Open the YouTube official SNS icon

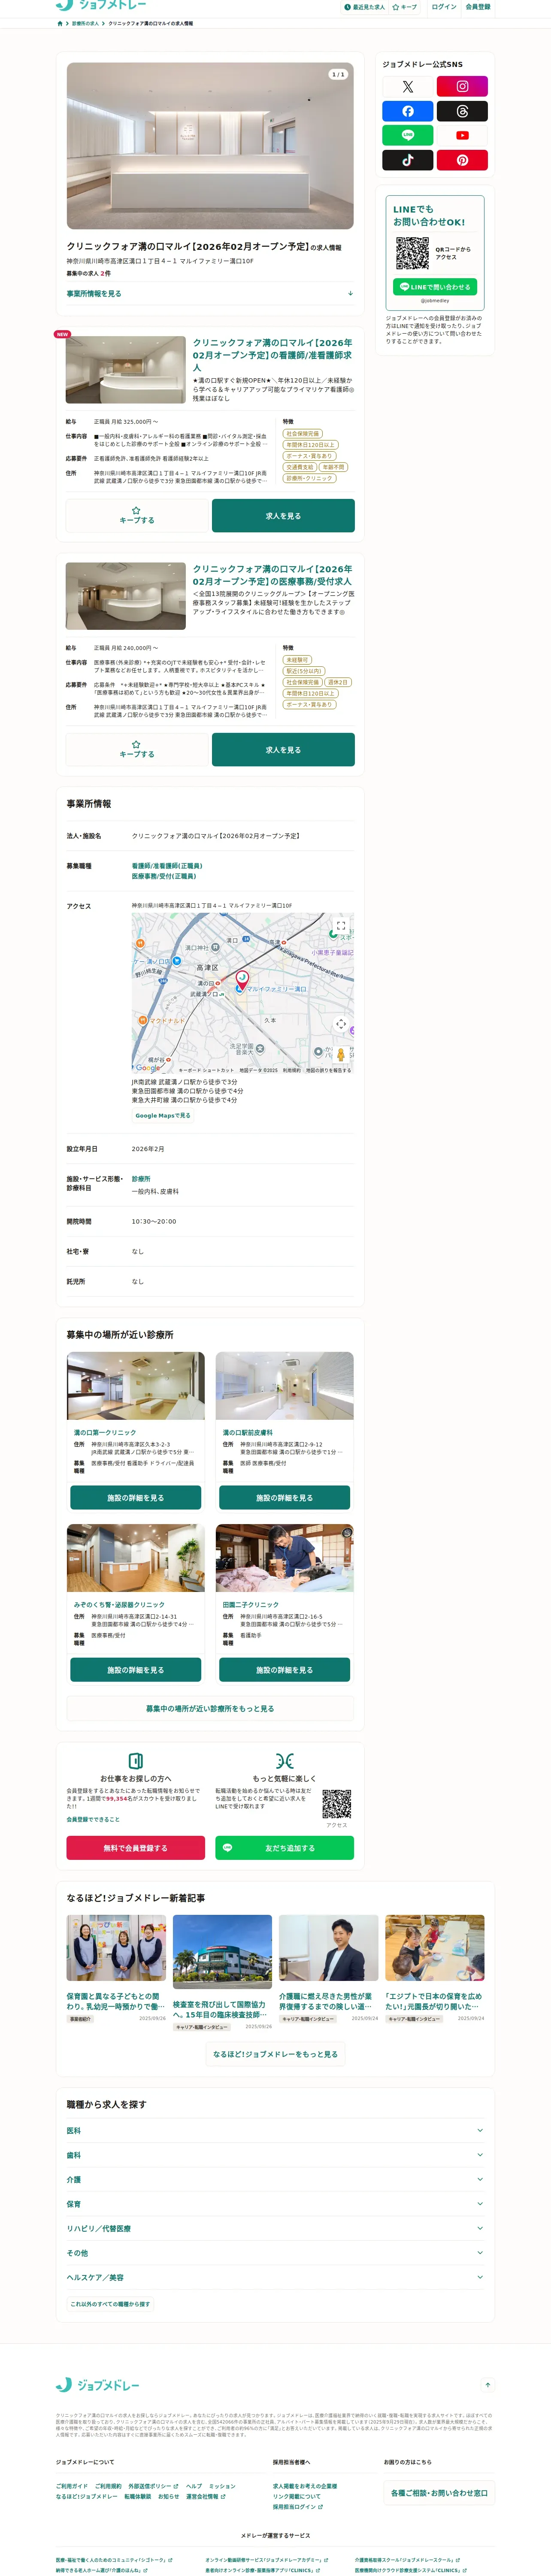tap(462, 135)
